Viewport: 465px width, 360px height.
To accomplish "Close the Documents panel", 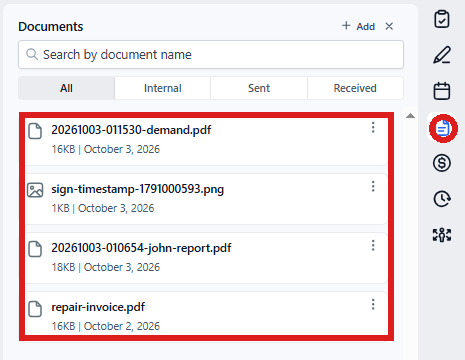I will tap(389, 26).
